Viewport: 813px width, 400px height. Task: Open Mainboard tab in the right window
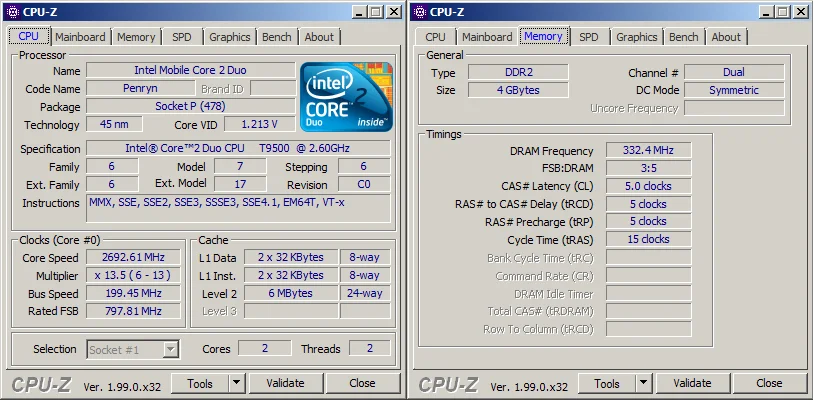pos(487,37)
